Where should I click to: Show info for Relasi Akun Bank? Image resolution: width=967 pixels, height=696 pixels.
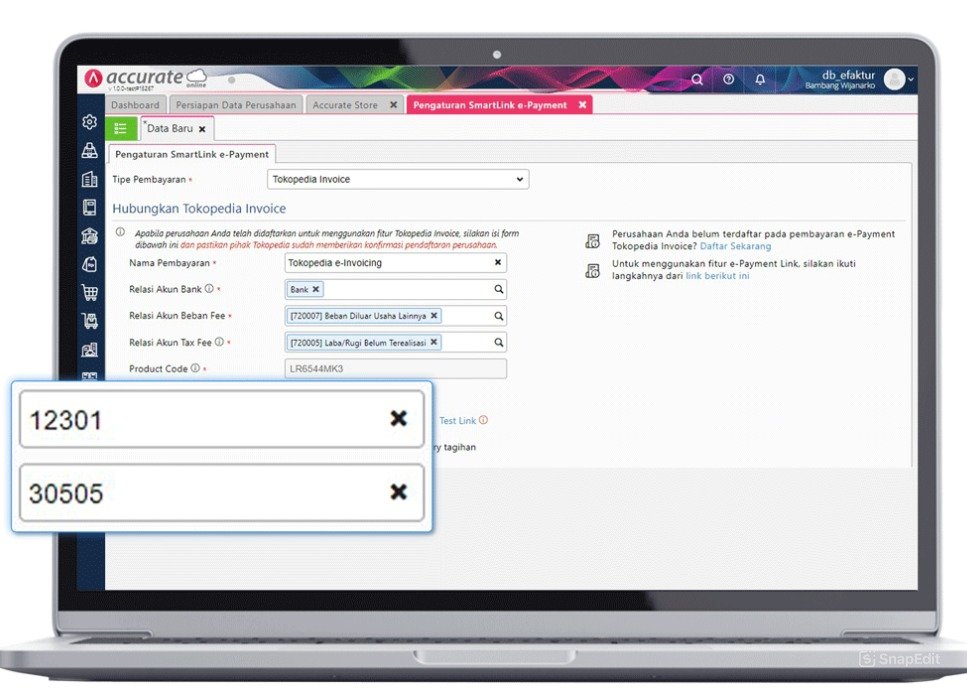pyautogui.click(x=209, y=289)
